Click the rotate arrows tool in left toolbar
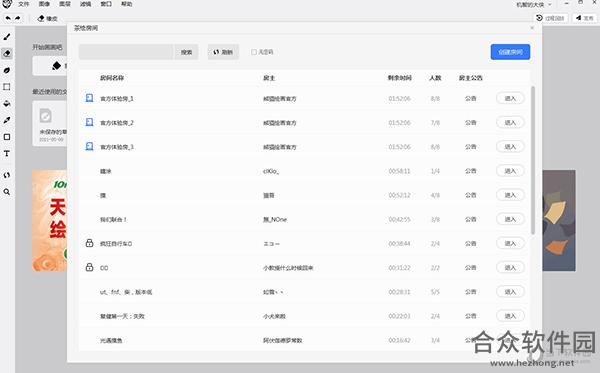600x373 pixels. (7, 175)
